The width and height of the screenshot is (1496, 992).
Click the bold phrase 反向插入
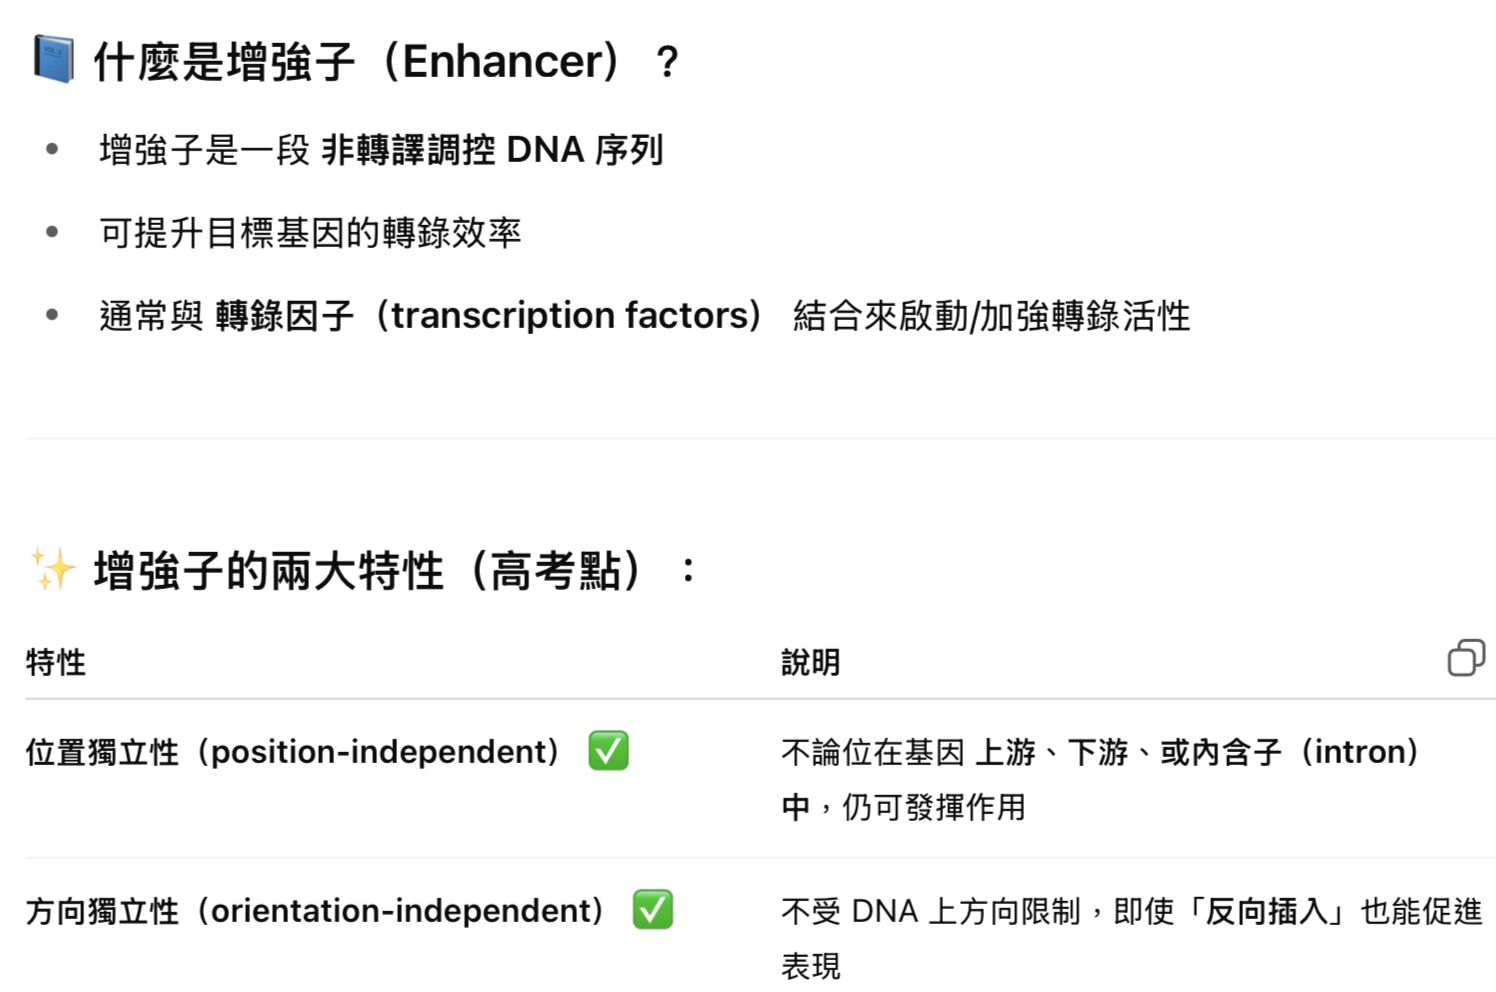(x=1267, y=911)
